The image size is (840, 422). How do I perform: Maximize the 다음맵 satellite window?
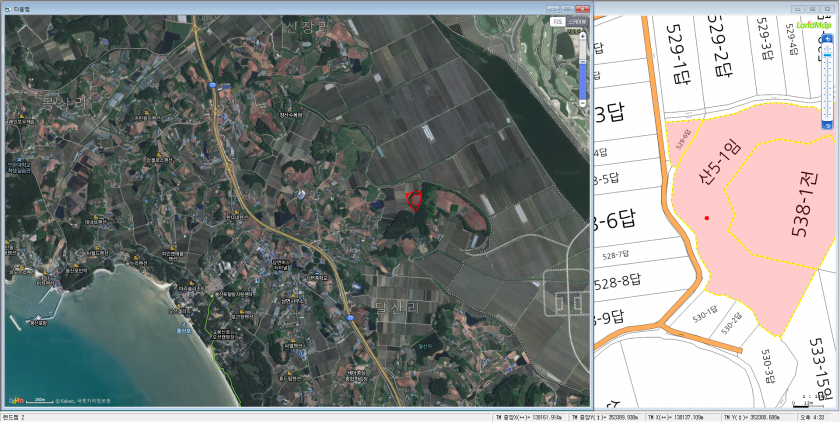click(567, 7)
